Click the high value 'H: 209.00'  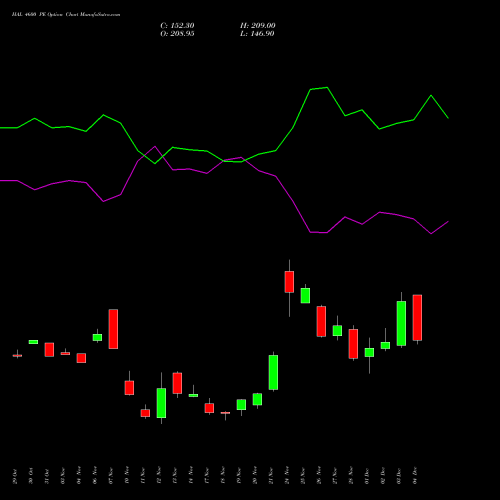(x=258, y=26)
